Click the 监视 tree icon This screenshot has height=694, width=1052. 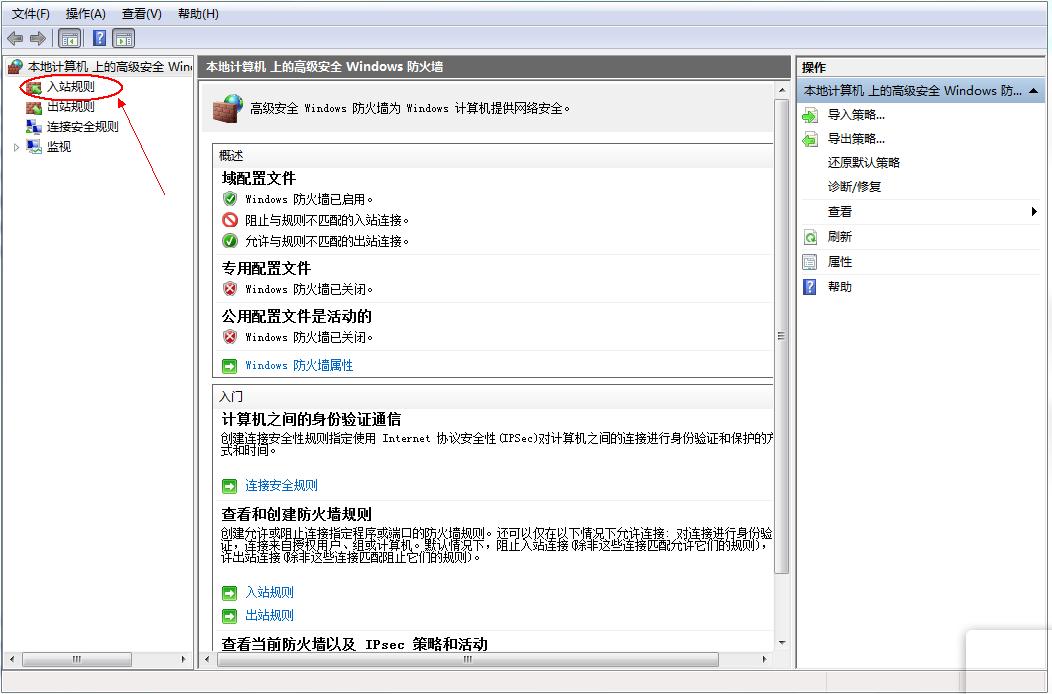(34, 146)
